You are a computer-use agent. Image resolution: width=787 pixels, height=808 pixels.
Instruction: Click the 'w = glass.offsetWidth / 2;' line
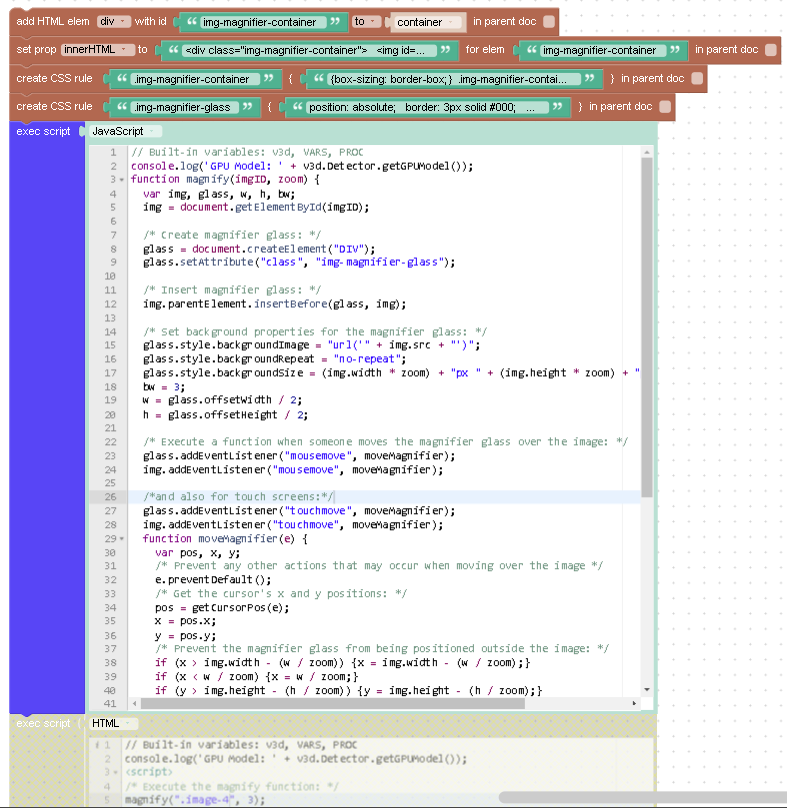(x=222, y=400)
